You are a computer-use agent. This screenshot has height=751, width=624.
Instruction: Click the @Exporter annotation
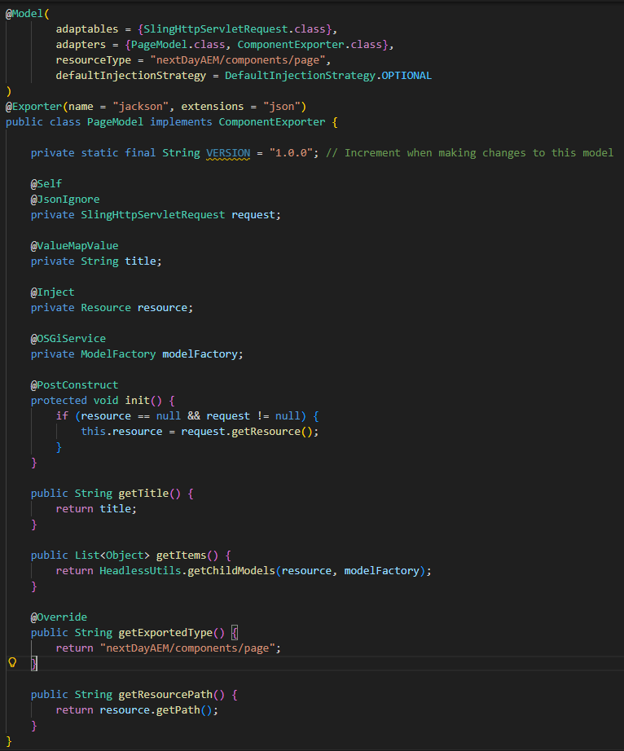point(34,106)
